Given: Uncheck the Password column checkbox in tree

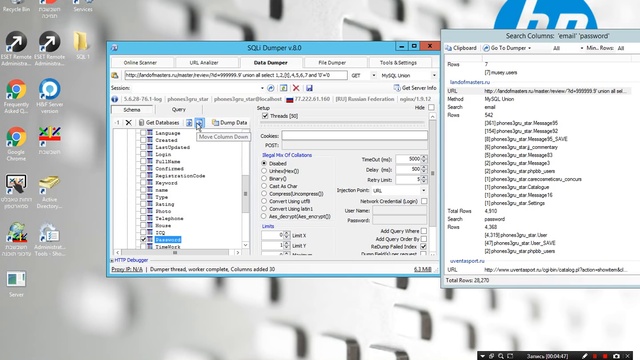Looking at the screenshot, I should point(143,240).
